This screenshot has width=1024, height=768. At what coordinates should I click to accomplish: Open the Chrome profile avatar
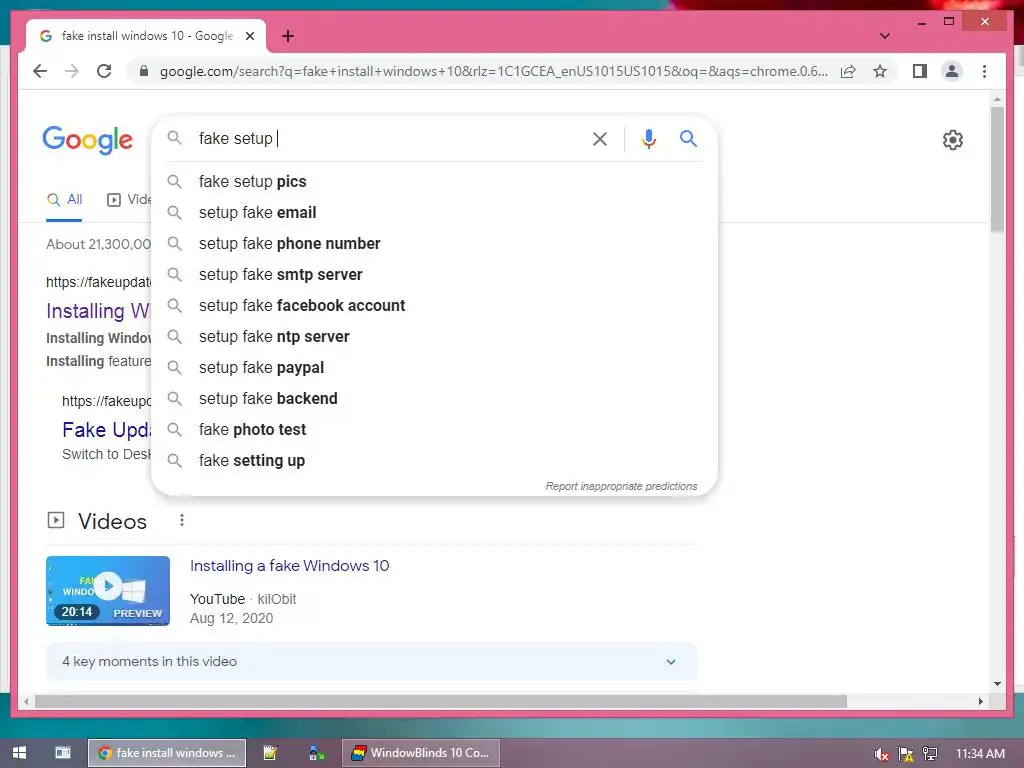click(952, 71)
